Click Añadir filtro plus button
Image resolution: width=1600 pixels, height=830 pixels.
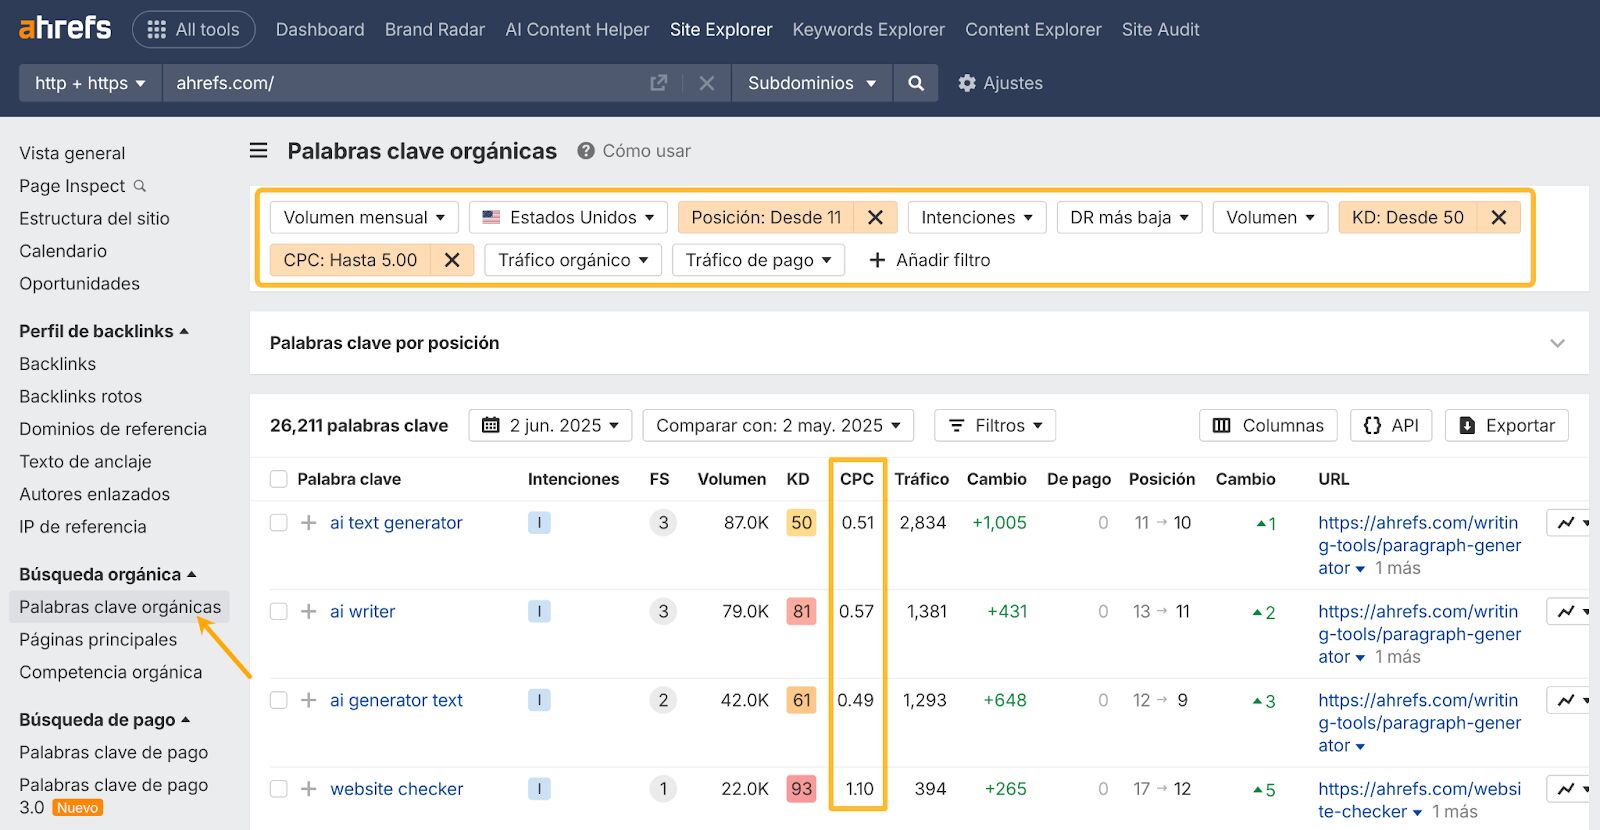pos(929,260)
